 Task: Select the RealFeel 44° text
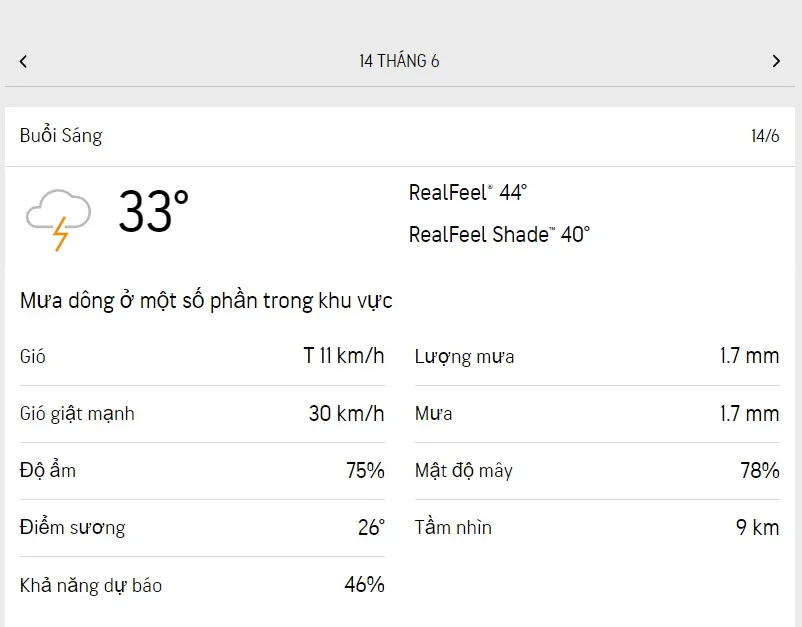[467, 192]
